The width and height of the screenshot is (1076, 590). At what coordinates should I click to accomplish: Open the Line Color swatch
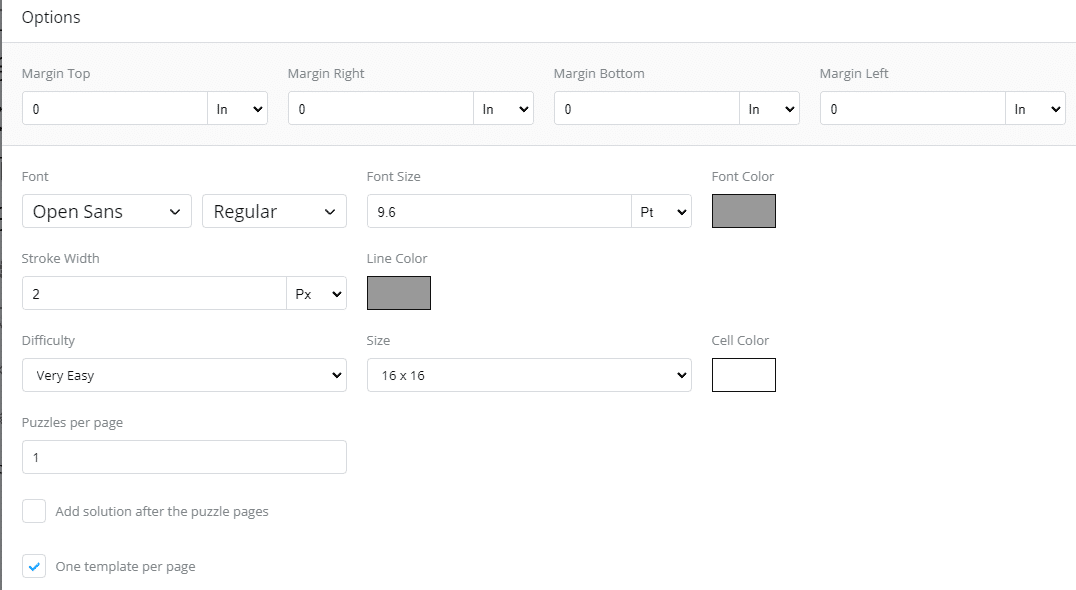399,293
